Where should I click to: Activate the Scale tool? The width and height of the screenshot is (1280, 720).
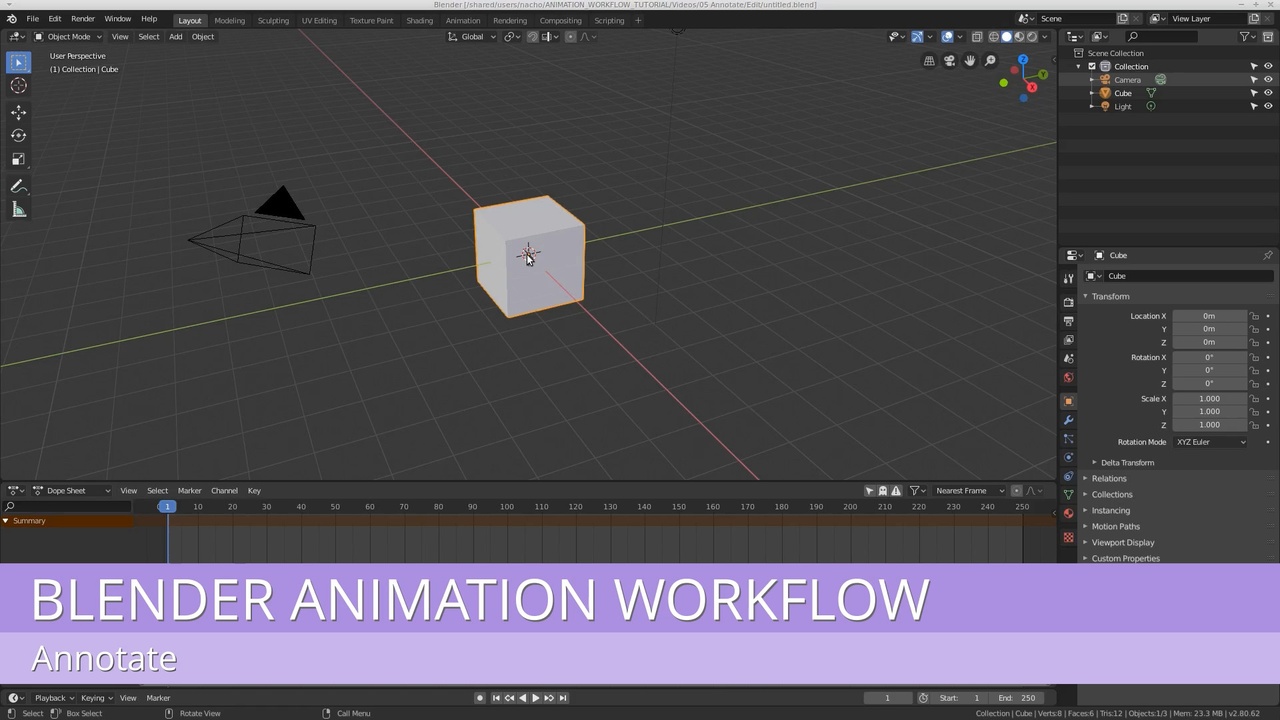18,159
